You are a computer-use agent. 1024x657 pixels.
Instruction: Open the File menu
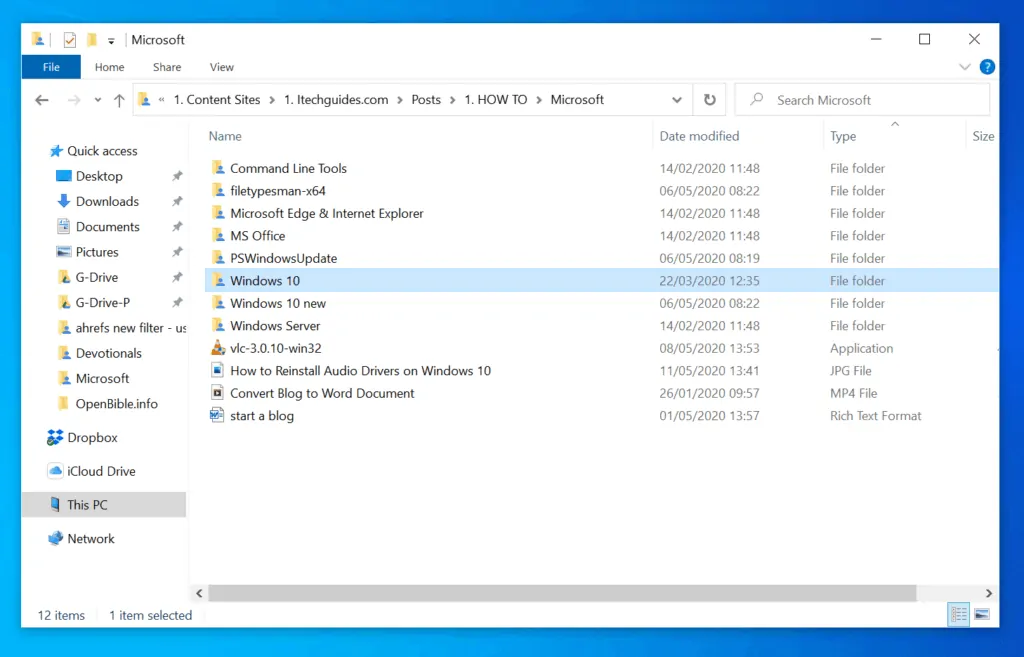[x=50, y=66]
